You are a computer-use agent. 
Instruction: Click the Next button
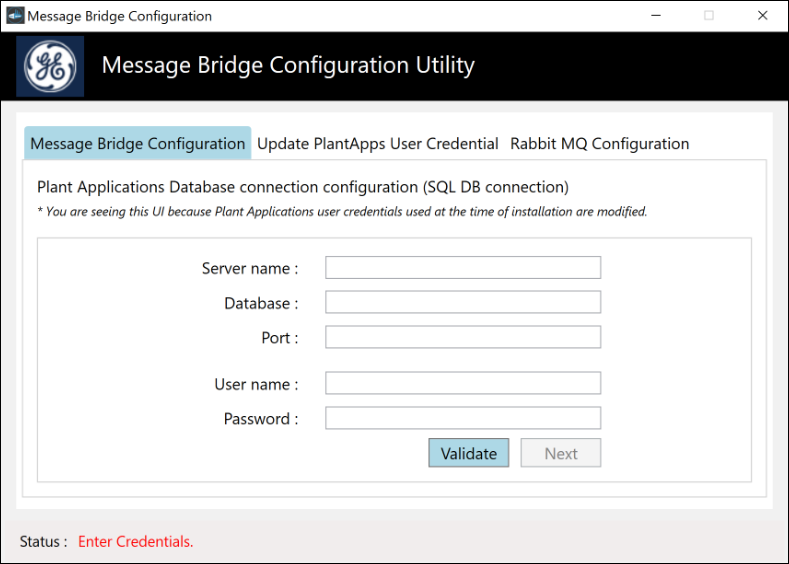[561, 453]
